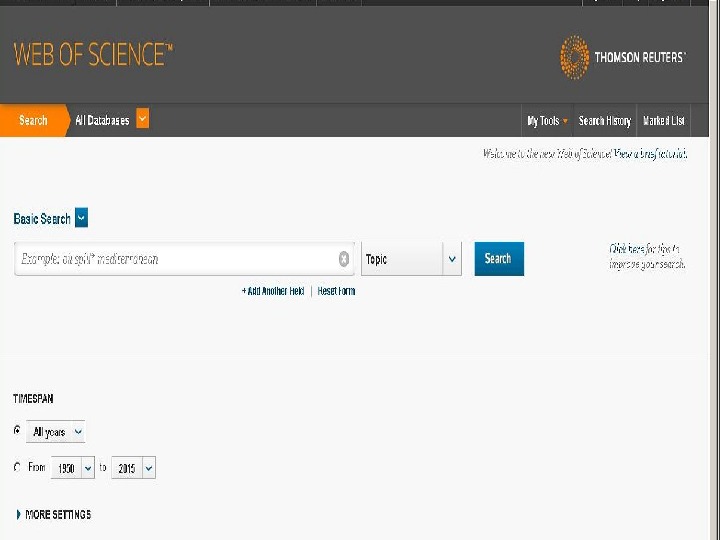Image resolution: width=720 pixels, height=540 pixels.
Task: Select the From-to year range radio button
Action: click(17, 467)
